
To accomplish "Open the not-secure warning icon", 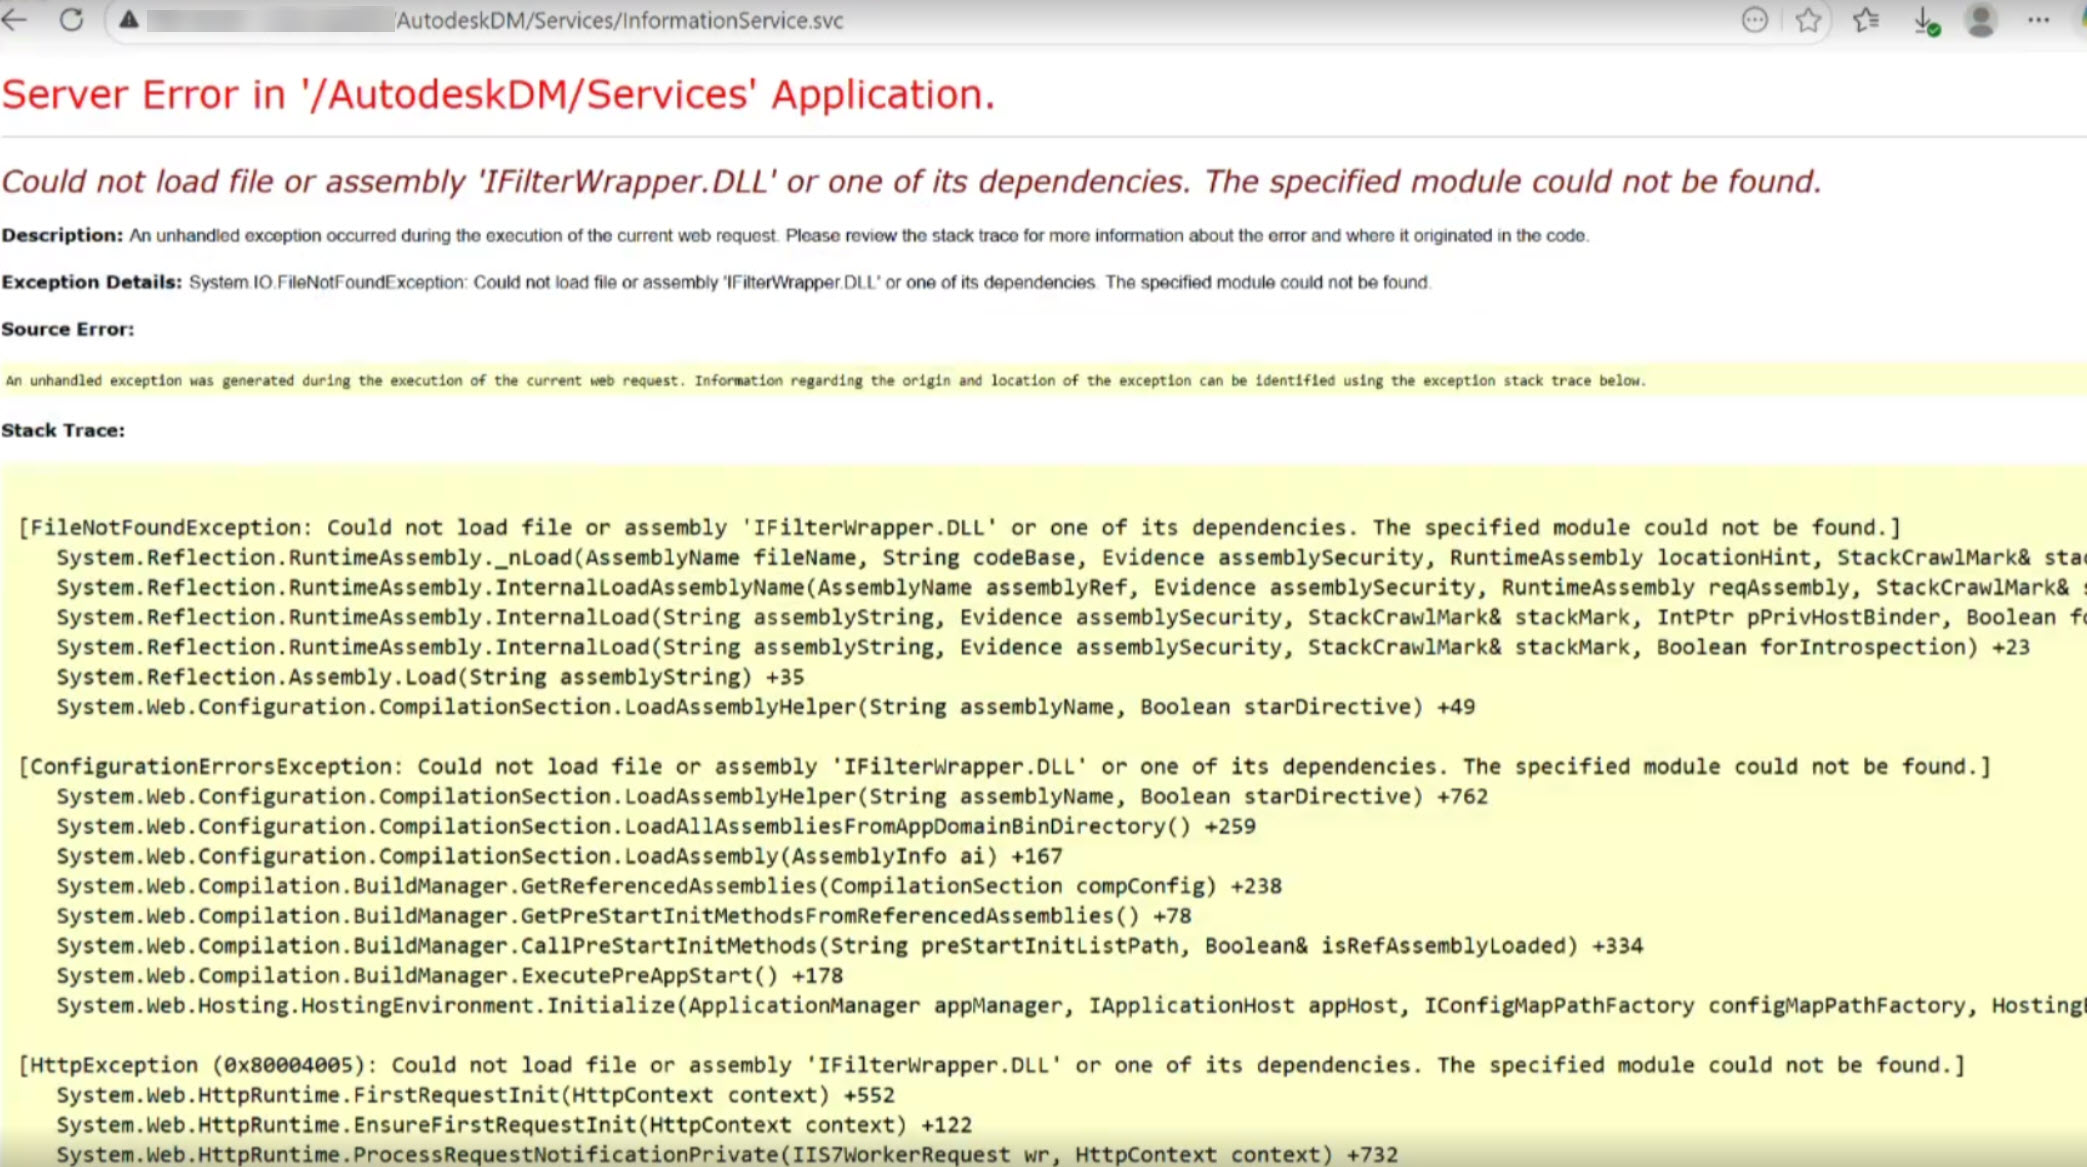I will point(129,20).
